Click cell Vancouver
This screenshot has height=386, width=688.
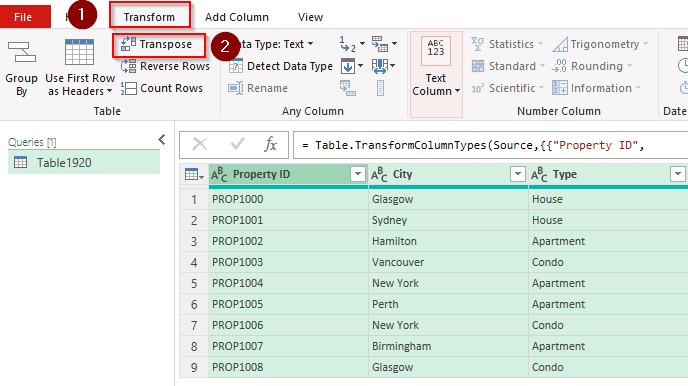(448, 262)
